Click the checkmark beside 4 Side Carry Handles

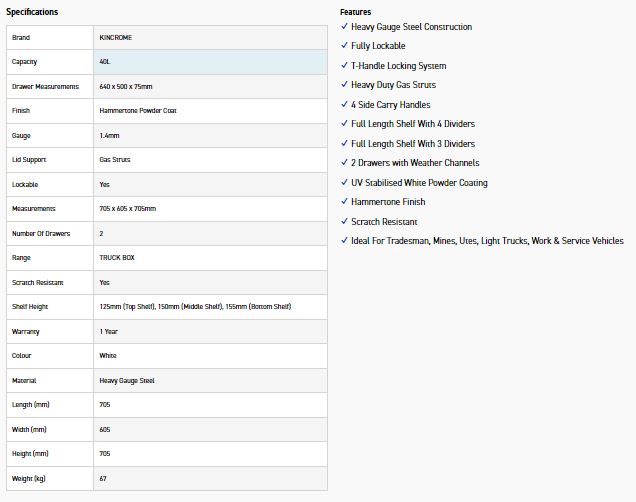[344, 104]
